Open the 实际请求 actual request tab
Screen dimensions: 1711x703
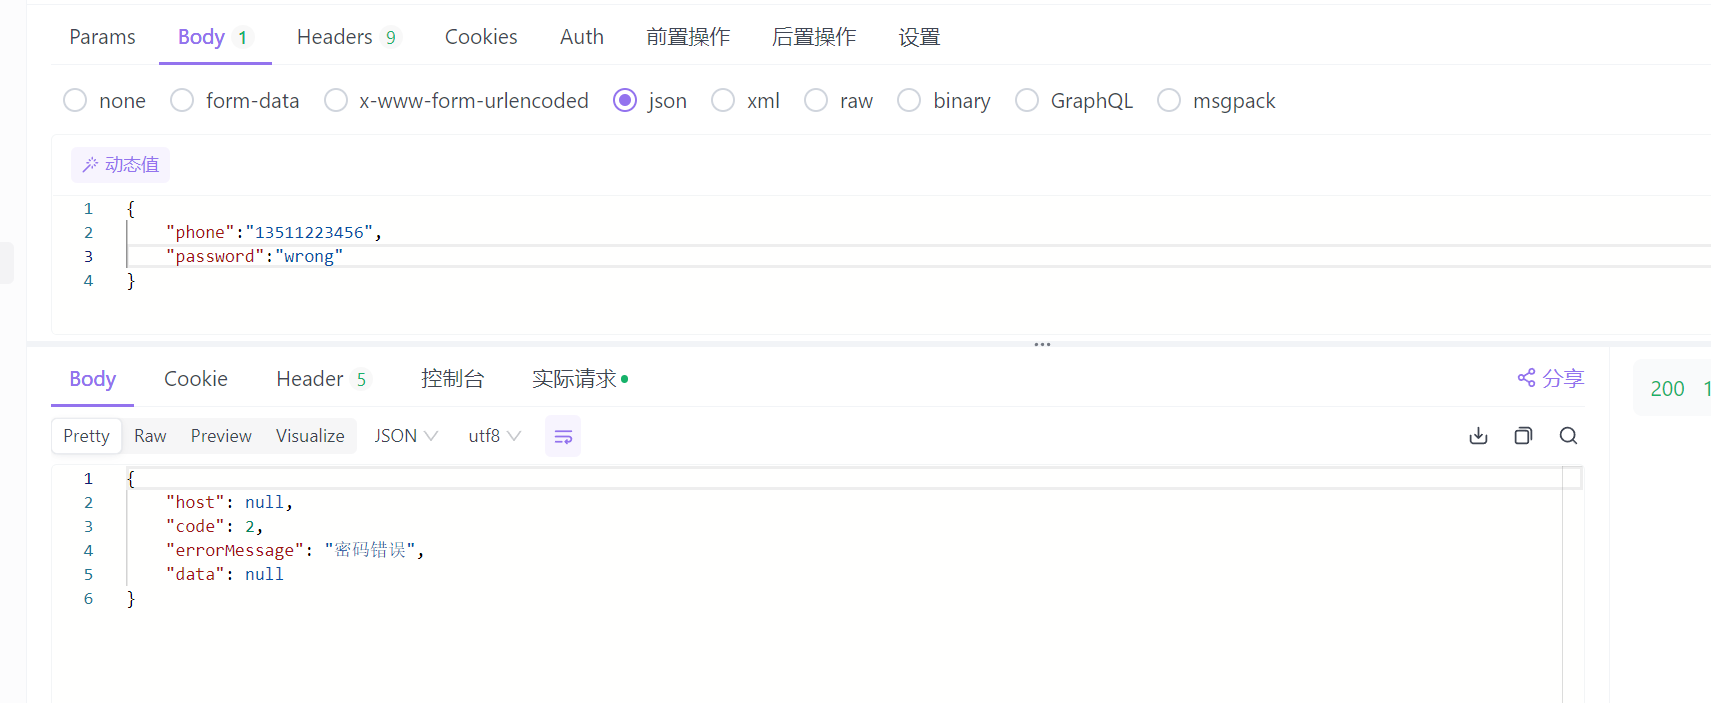pyautogui.click(x=580, y=379)
